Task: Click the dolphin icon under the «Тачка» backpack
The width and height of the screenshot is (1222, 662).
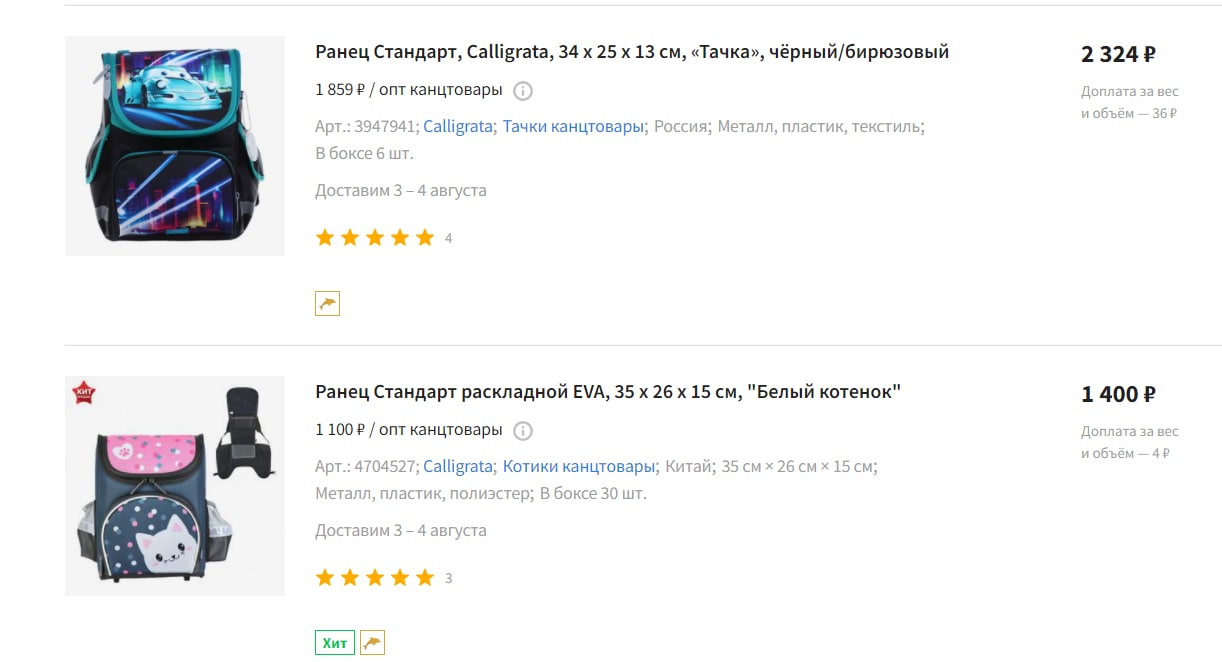Action: coord(327,303)
